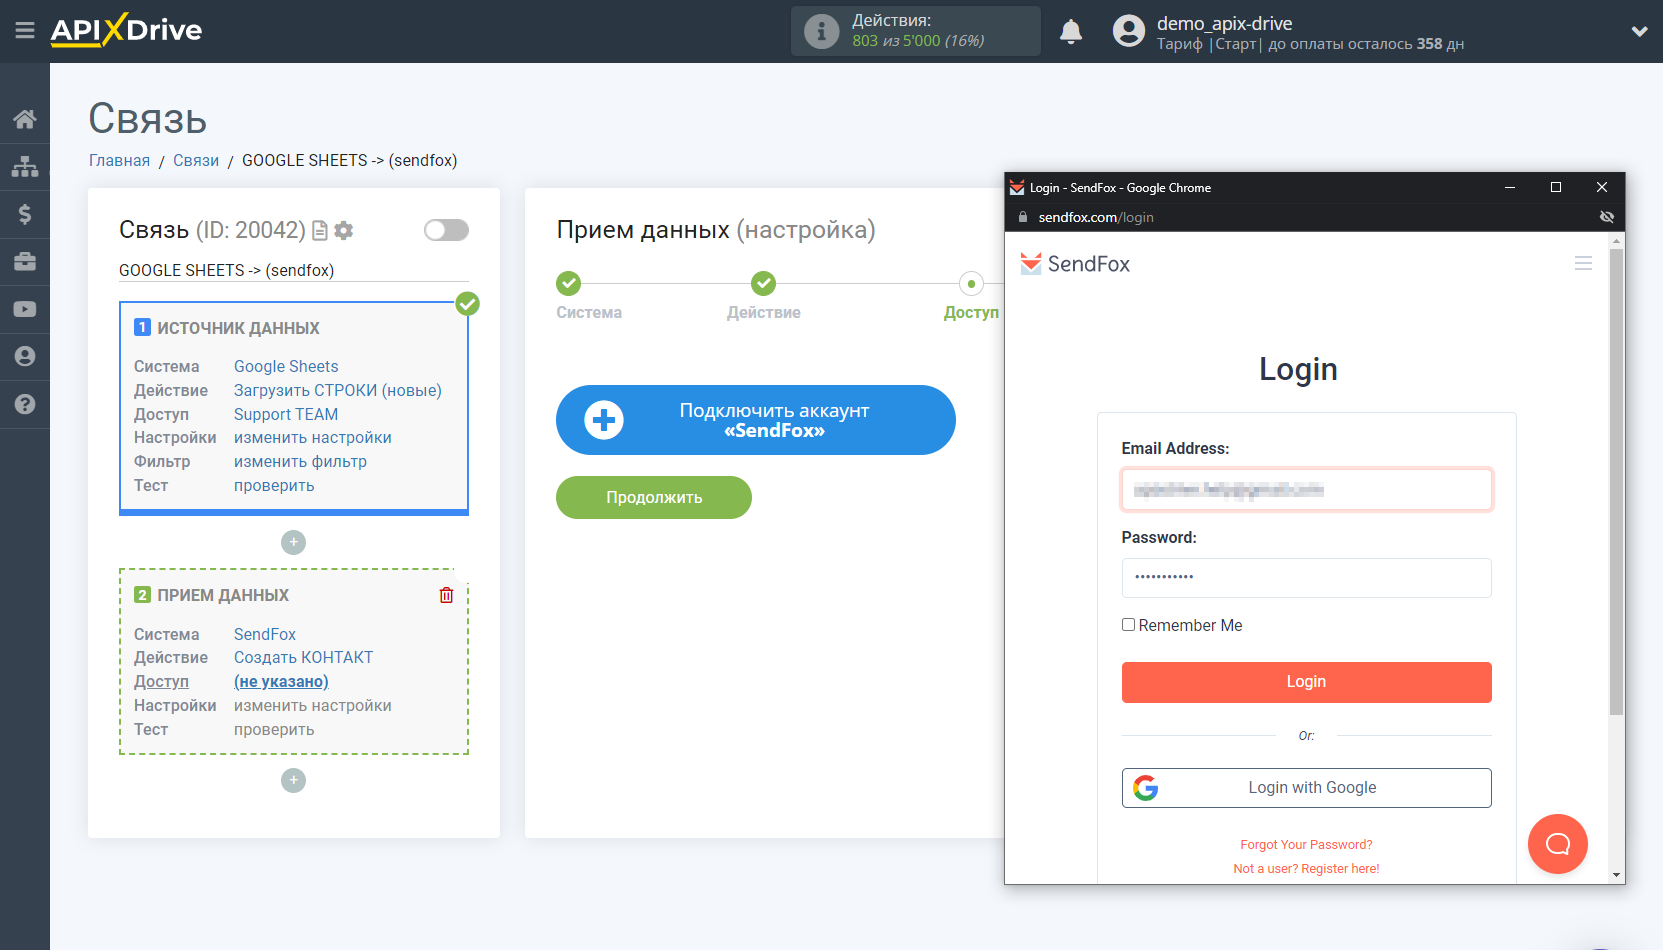Screen dimensions: 1663x950
Task: Click the Password field
Action: click(x=1306, y=577)
